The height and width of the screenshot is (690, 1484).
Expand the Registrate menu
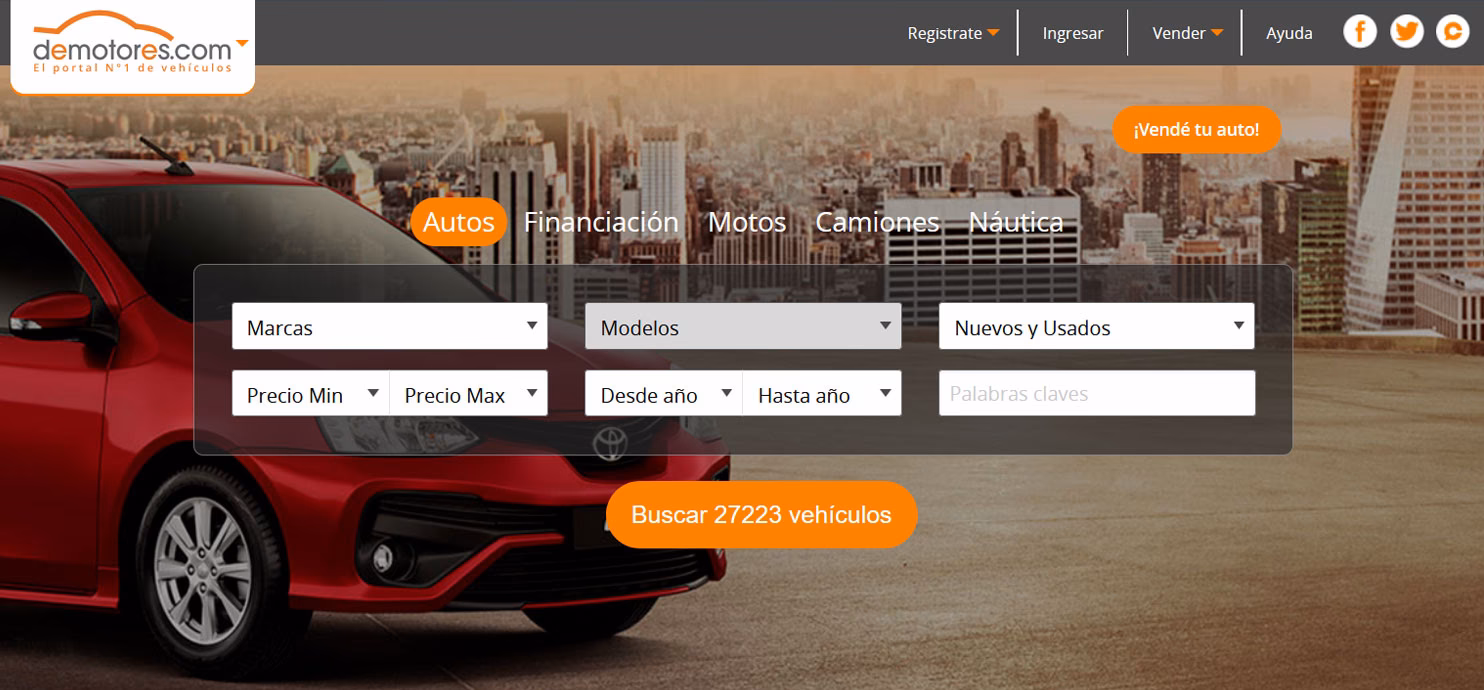click(x=952, y=32)
